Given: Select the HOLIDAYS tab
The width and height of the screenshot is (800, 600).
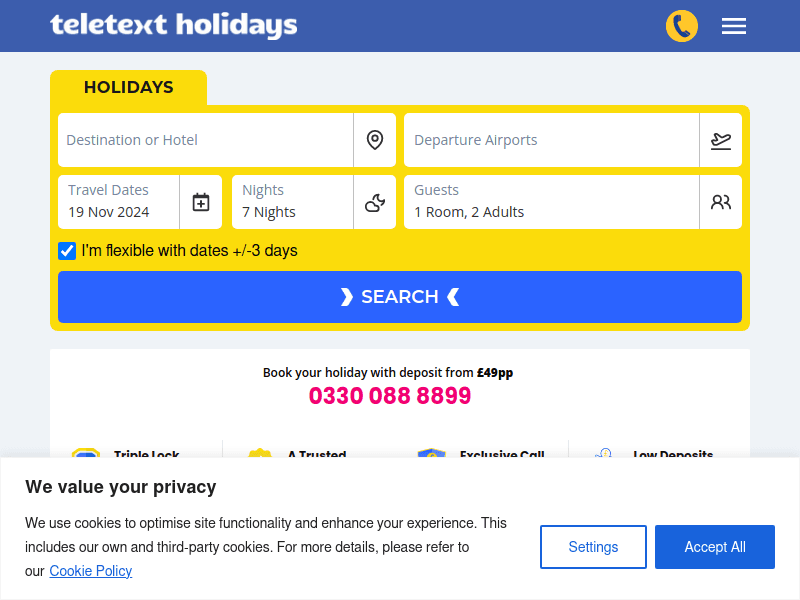Looking at the screenshot, I should coord(128,88).
